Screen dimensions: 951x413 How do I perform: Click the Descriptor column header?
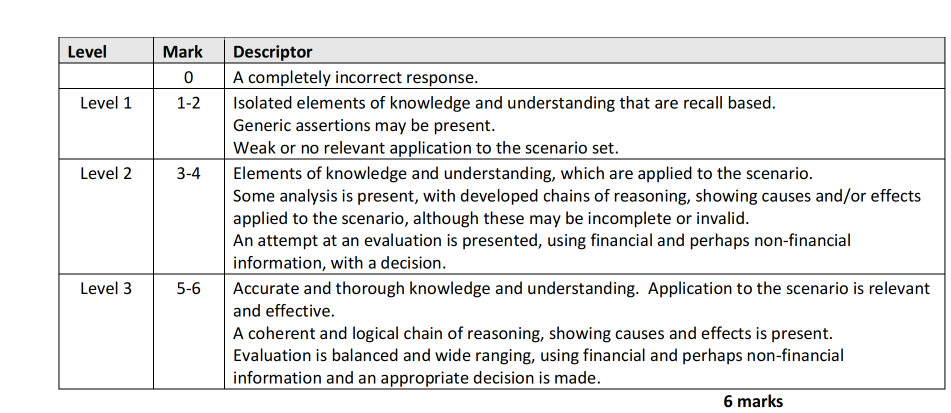click(273, 52)
